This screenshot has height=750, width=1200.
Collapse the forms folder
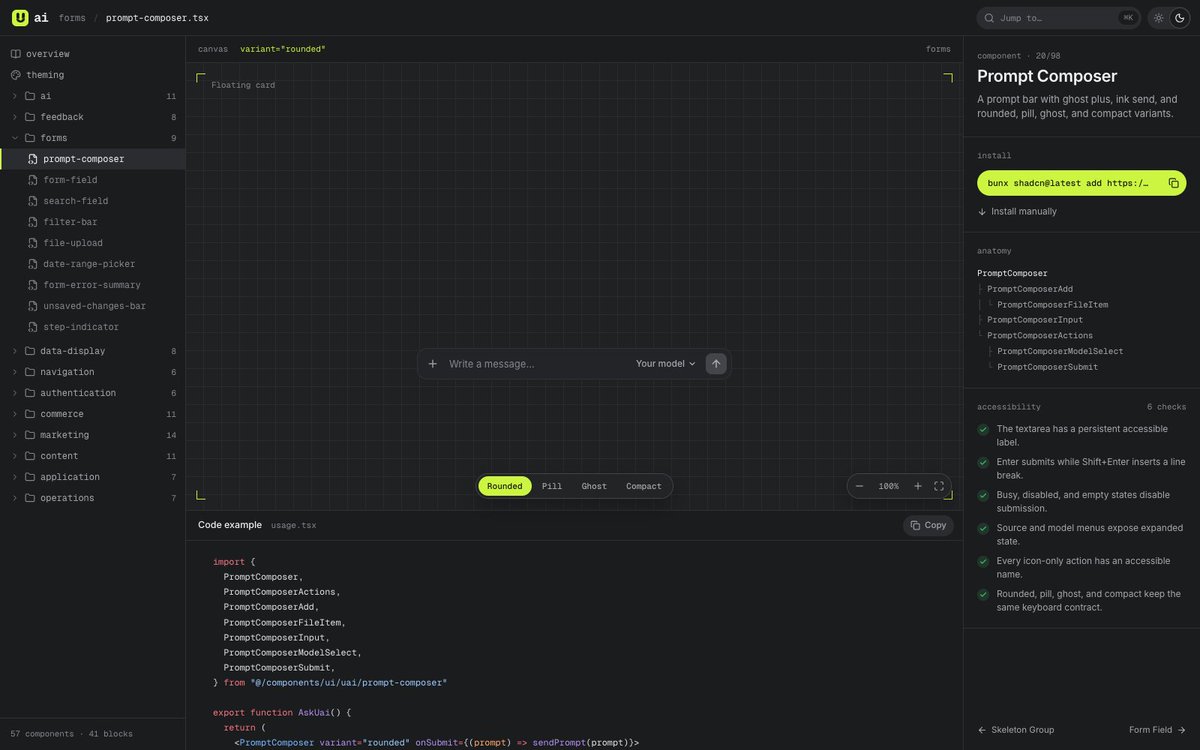pyautogui.click(x=92, y=138)
